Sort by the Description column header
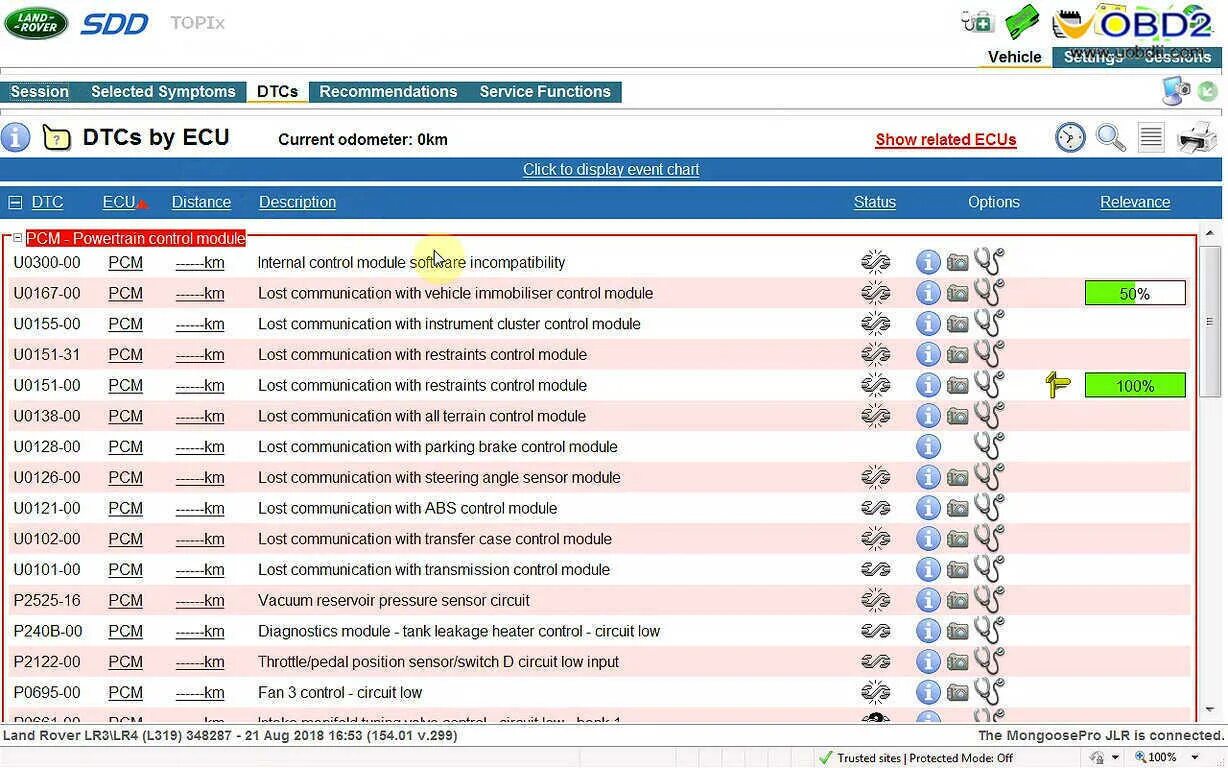Screen dimensions: 1228x768 pos(297,202)
